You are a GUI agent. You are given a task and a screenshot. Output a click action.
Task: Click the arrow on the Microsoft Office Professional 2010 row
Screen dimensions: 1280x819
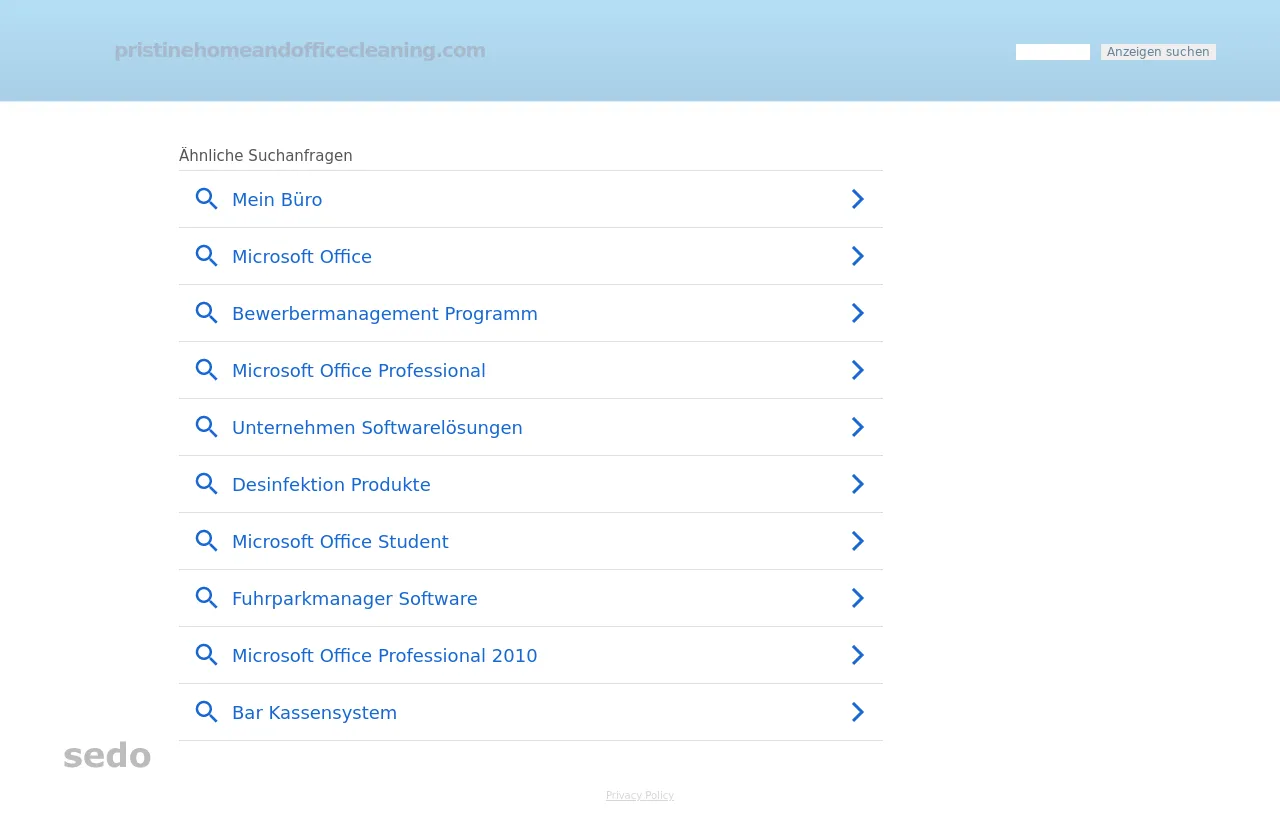pyautogui.click(x=858, y=655)
